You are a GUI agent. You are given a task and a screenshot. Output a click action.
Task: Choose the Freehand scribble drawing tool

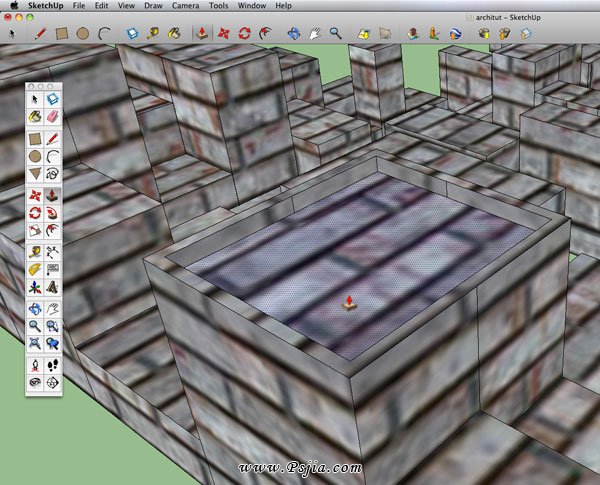[53, 174]
